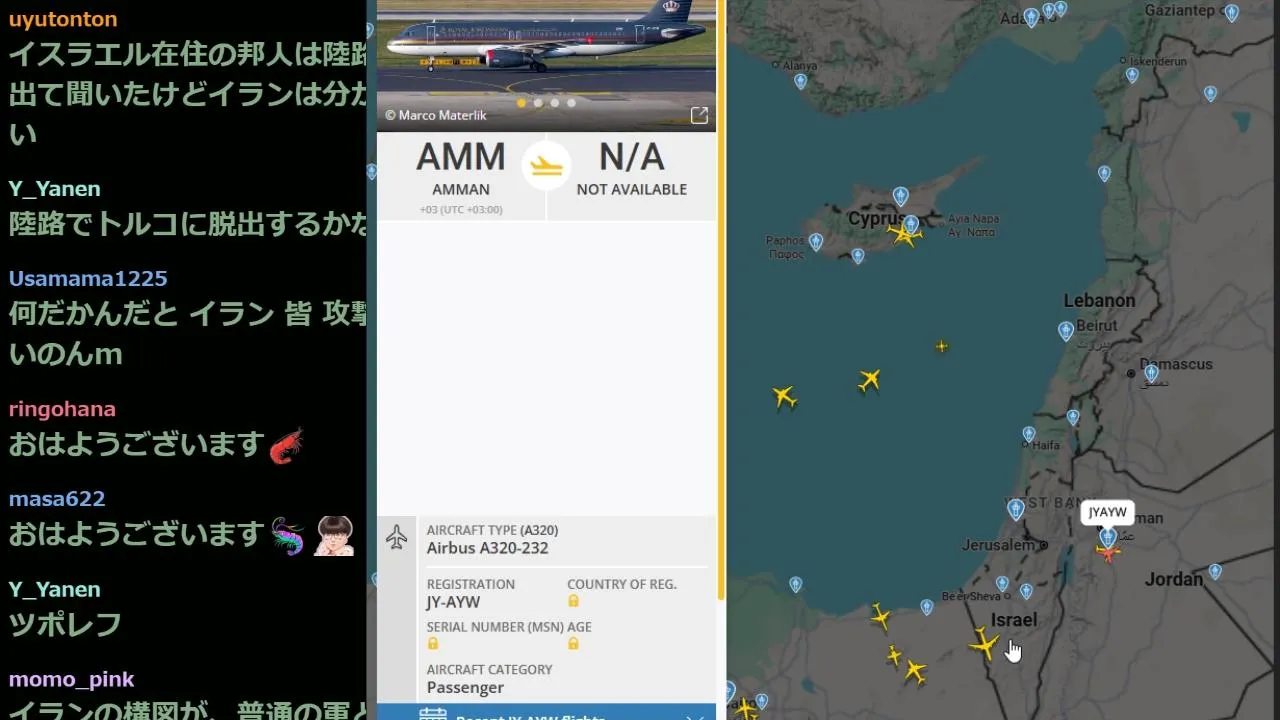Click the lock icon under Country of Reg.
This screenshot has width=1280, height=720.
point(574,601)
